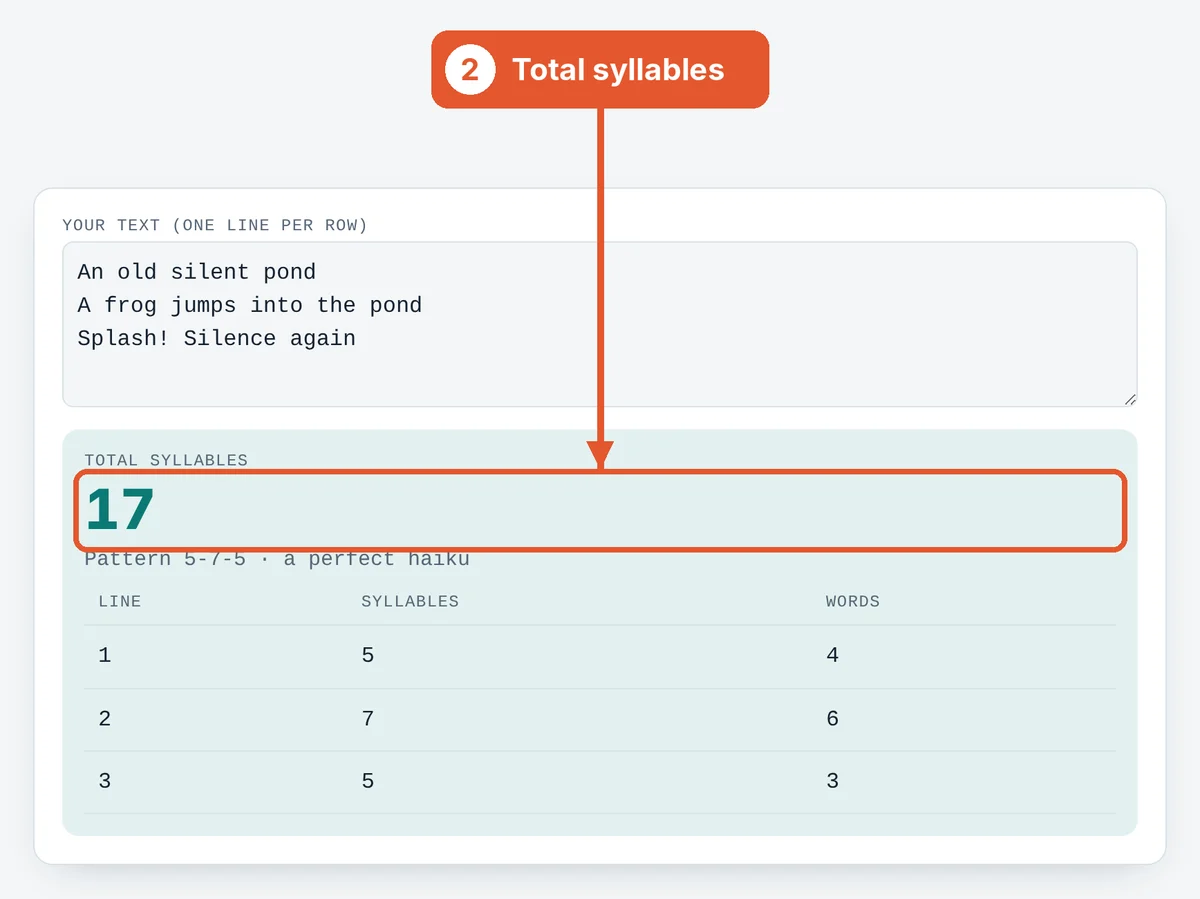
Task: Click inside the haiku text input area
Action: (x=600, y=324)
